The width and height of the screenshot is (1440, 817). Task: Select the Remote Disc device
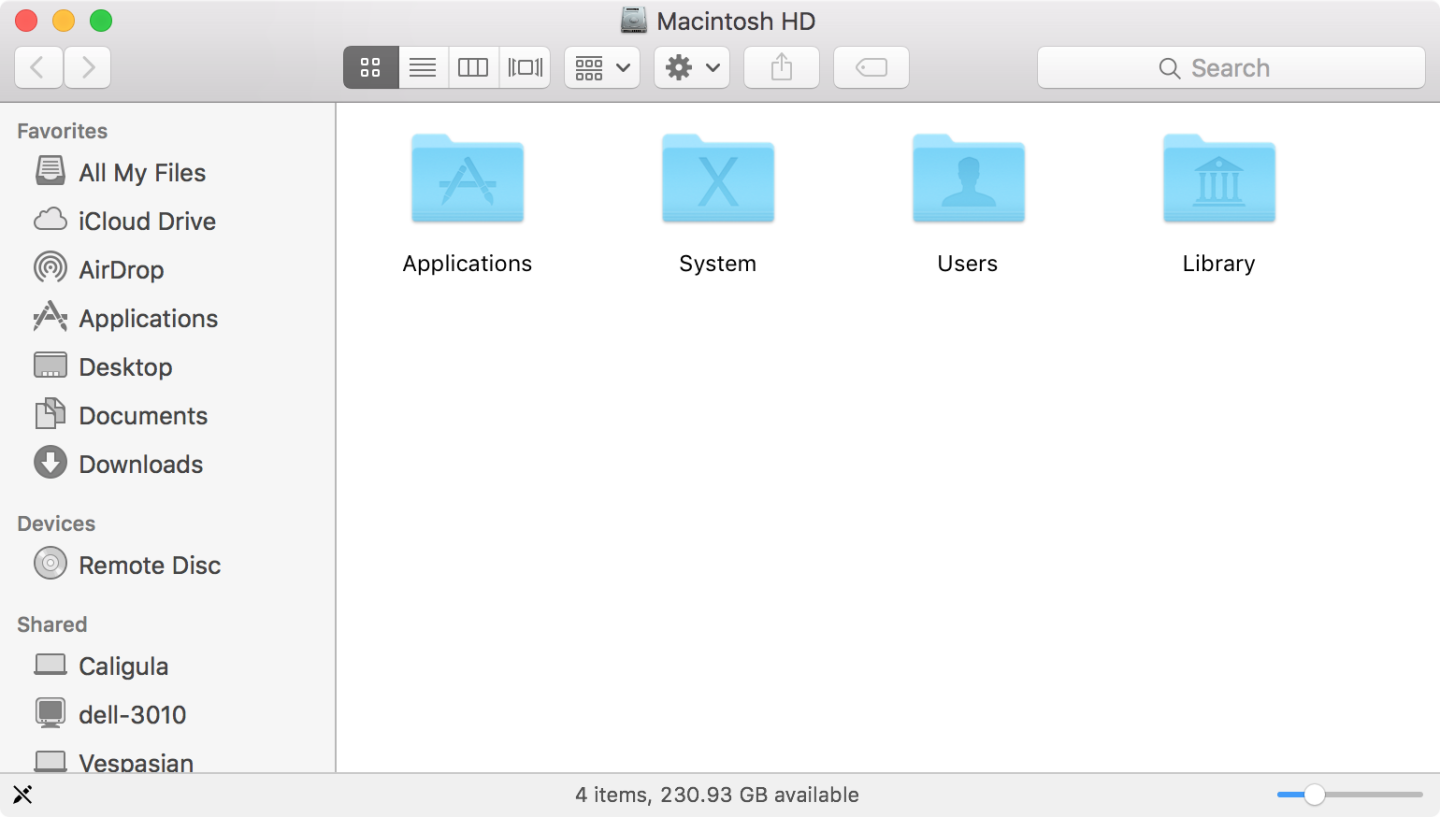point(149,564)
